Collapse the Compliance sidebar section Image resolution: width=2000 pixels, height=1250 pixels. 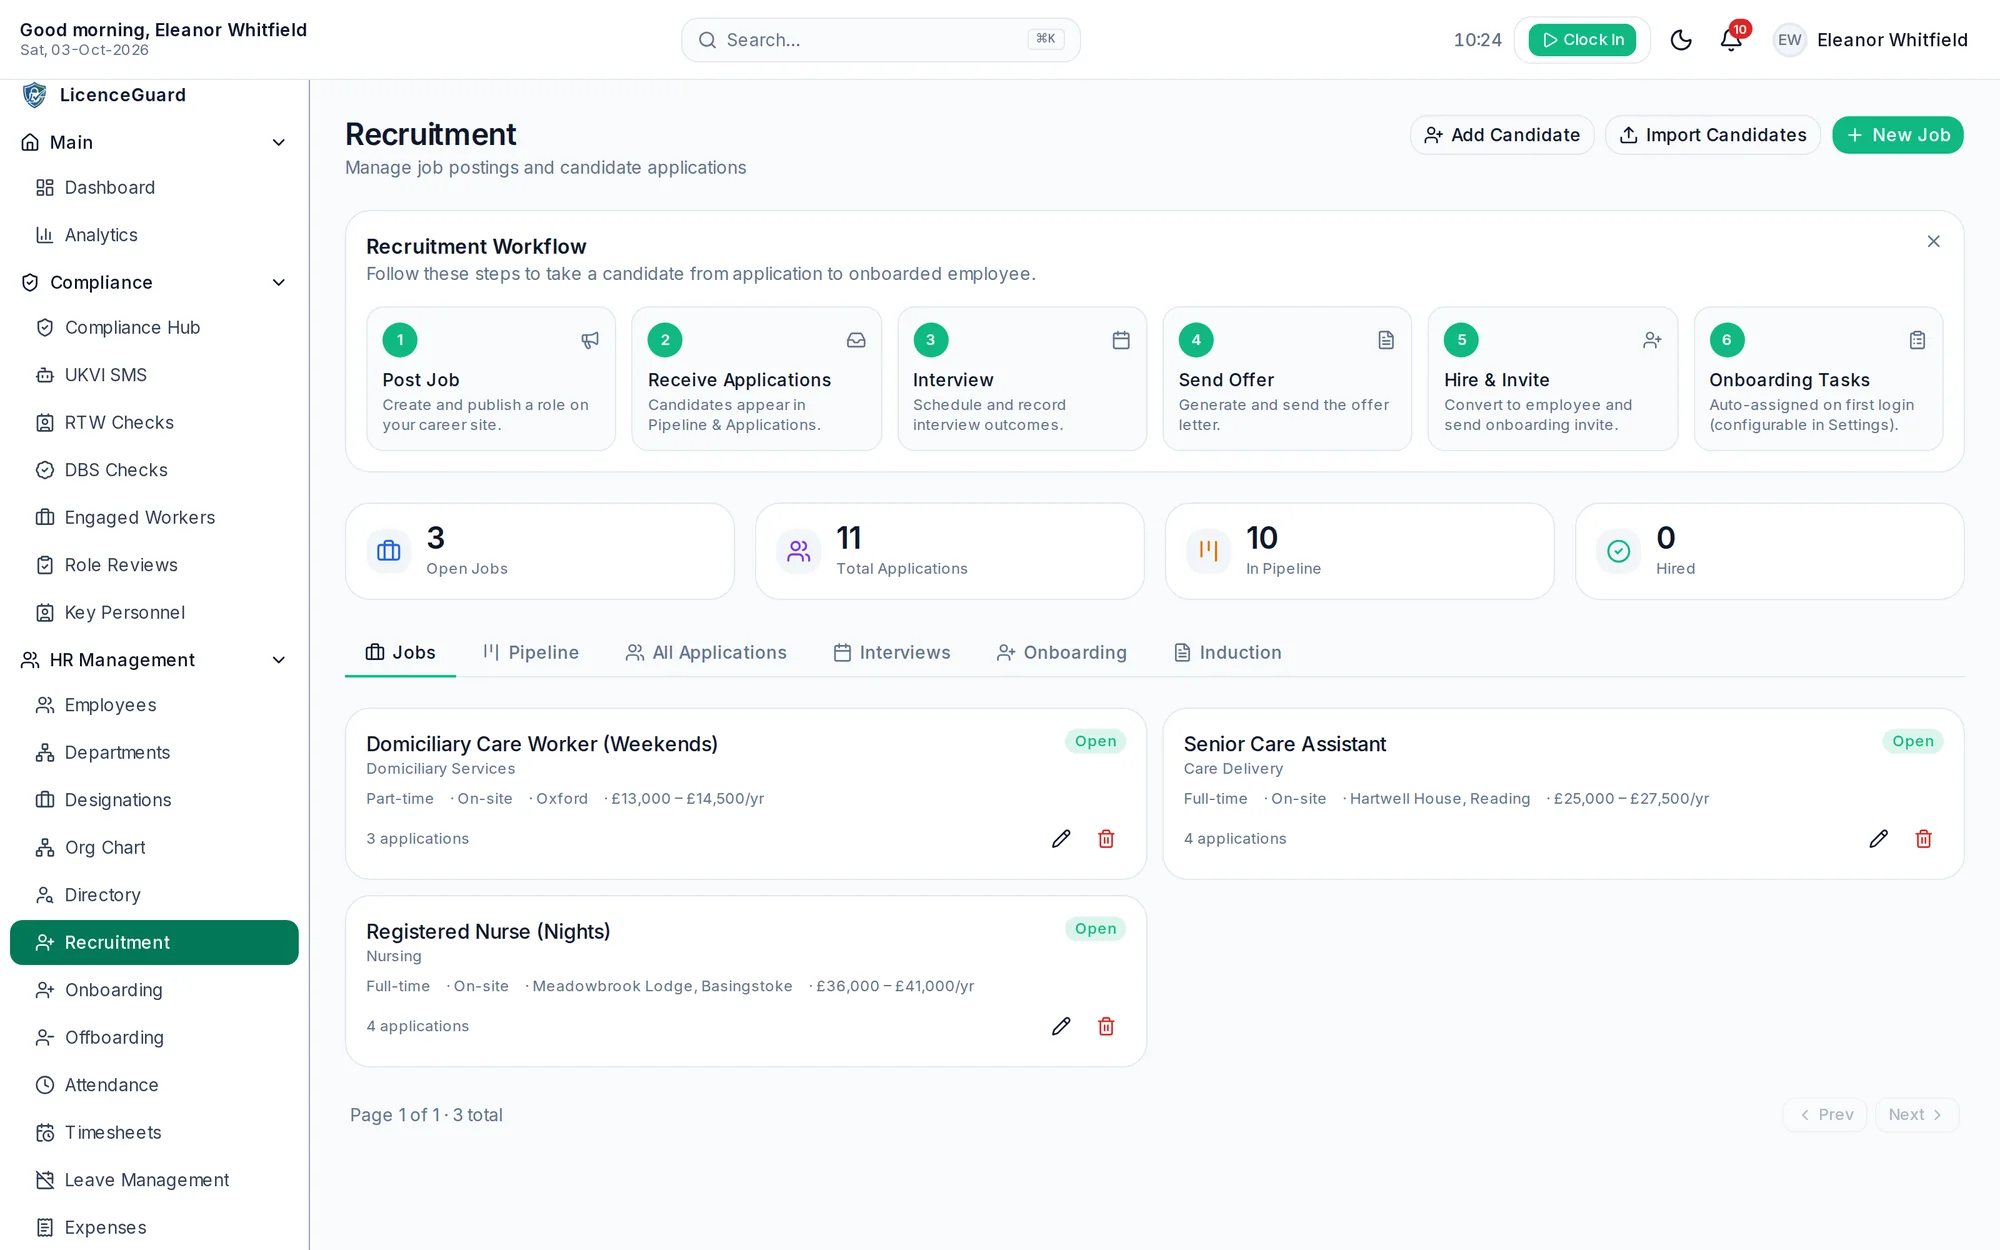[x=279, y=283]
